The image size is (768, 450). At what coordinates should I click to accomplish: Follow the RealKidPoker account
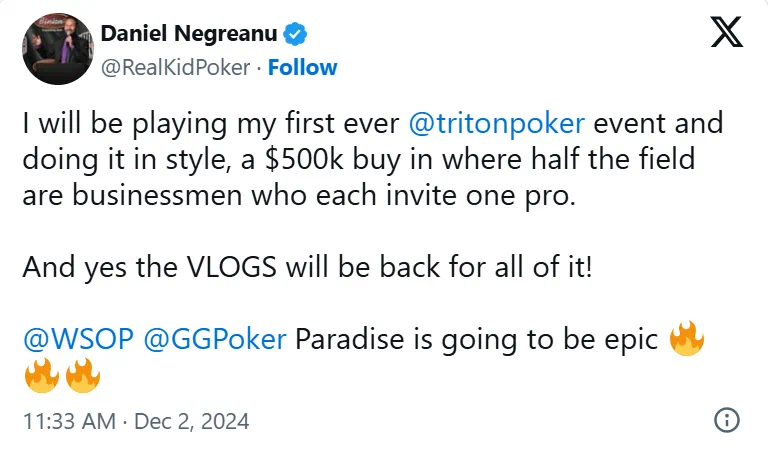pyautogui.click(x=303, y=68)
